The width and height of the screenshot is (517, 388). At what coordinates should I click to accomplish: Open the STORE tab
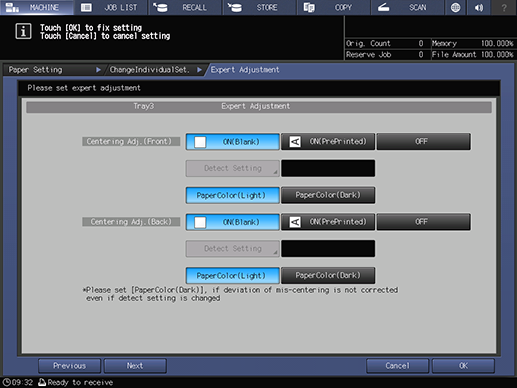click(259, 7)
